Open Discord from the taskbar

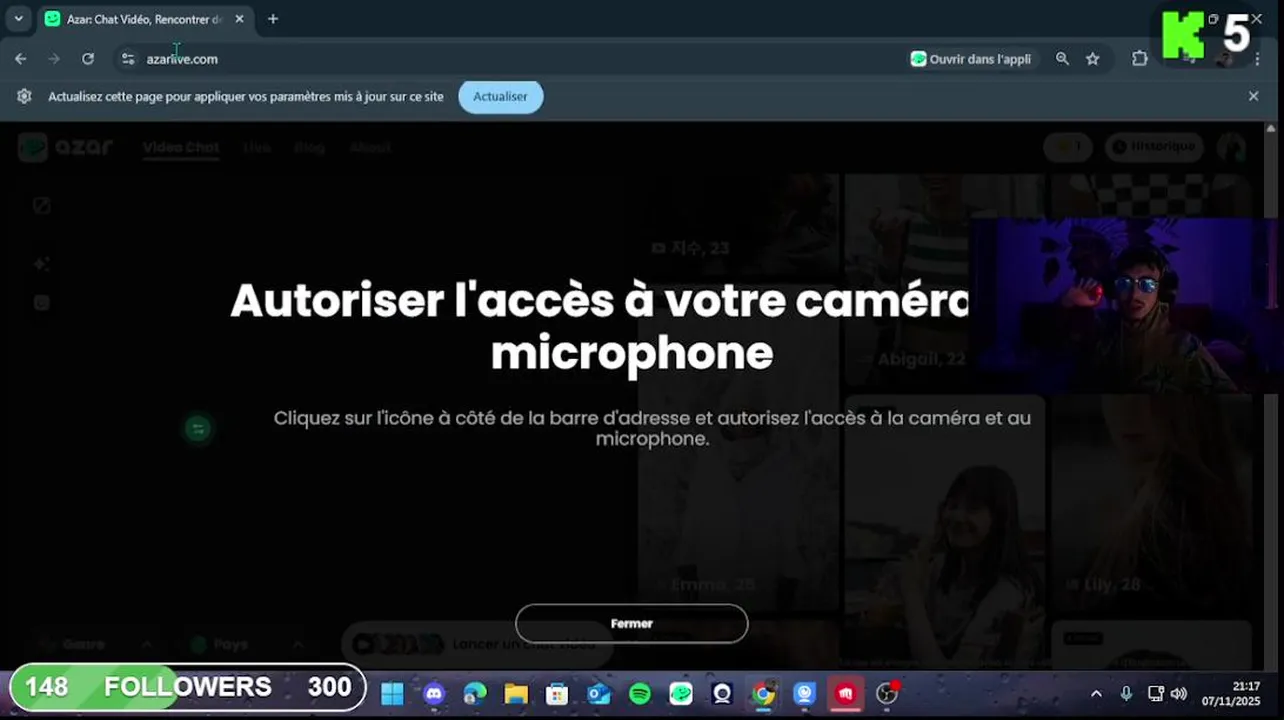434,693
